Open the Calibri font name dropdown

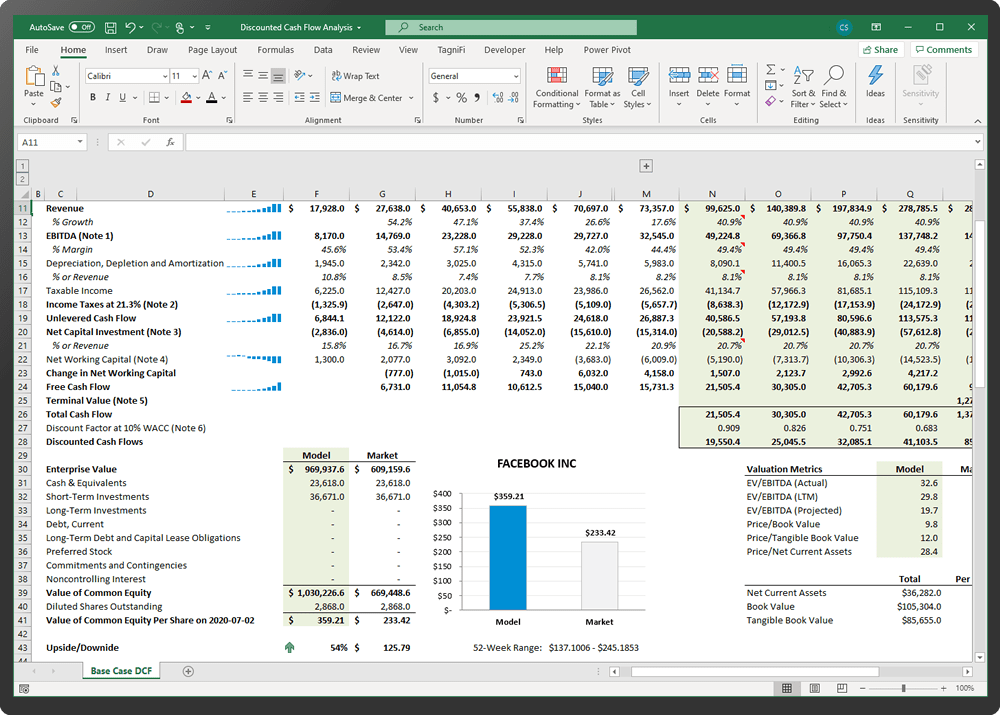pyautogui.click(x=165, y=76)
